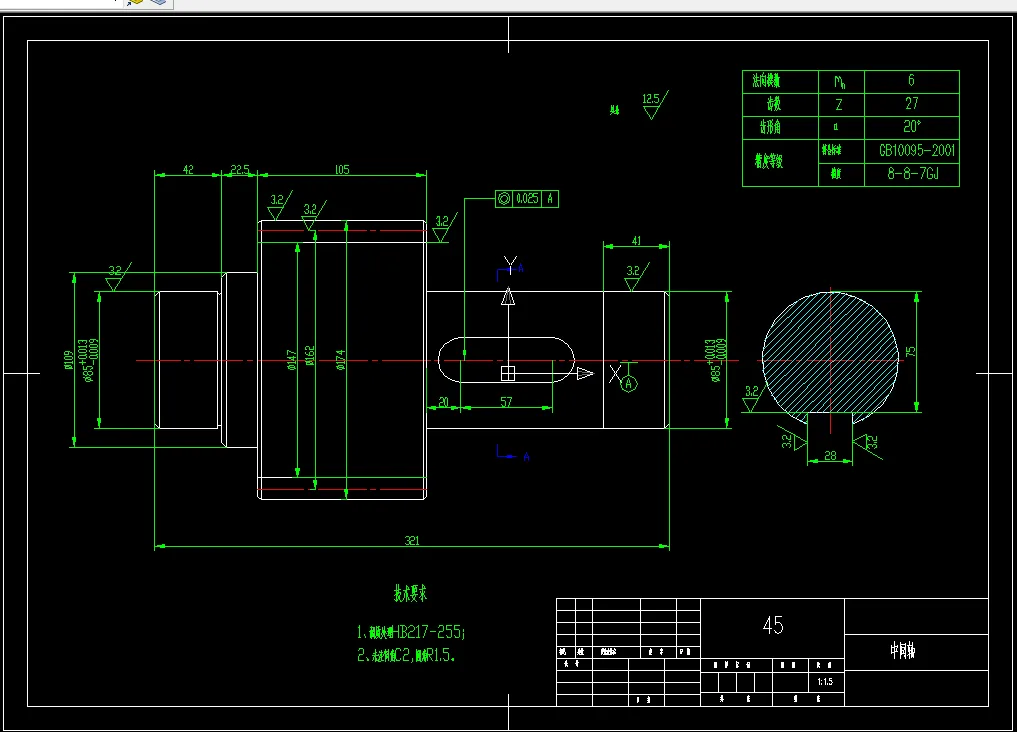
Task: Select the module value 6 in gear table
Action: pyautogui.click(x=912, y=81)
